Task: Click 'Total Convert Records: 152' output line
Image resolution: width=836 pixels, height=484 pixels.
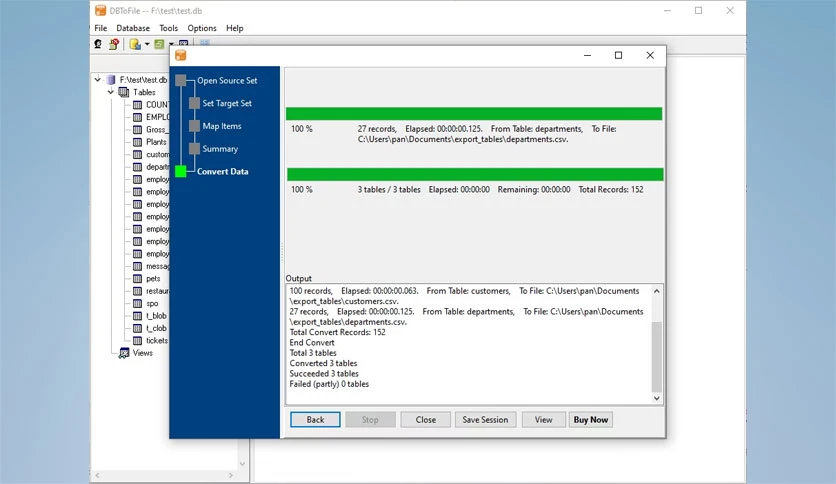Action: 337,332
